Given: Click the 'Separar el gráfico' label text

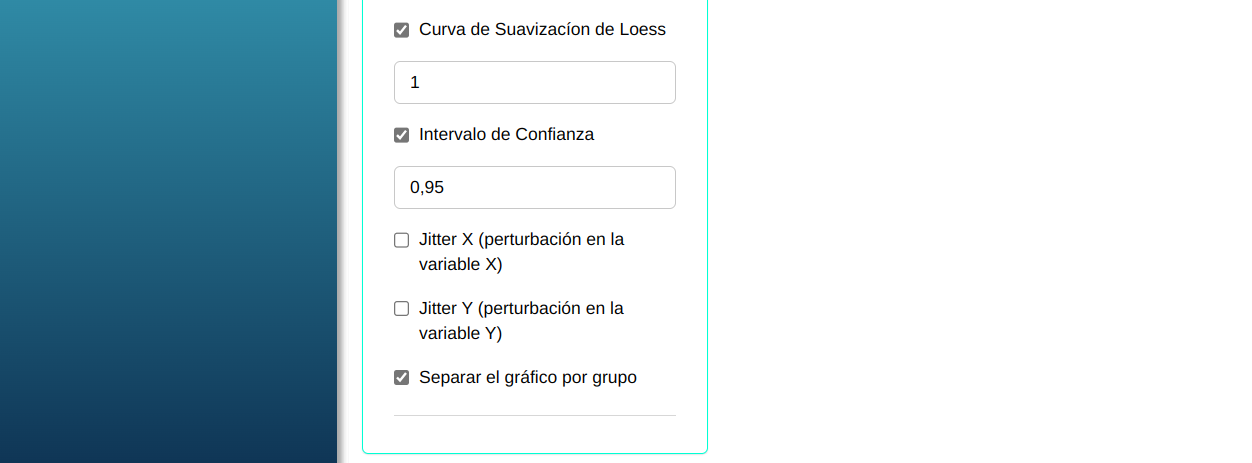Looking at the screenshot, I should (485, 378).
